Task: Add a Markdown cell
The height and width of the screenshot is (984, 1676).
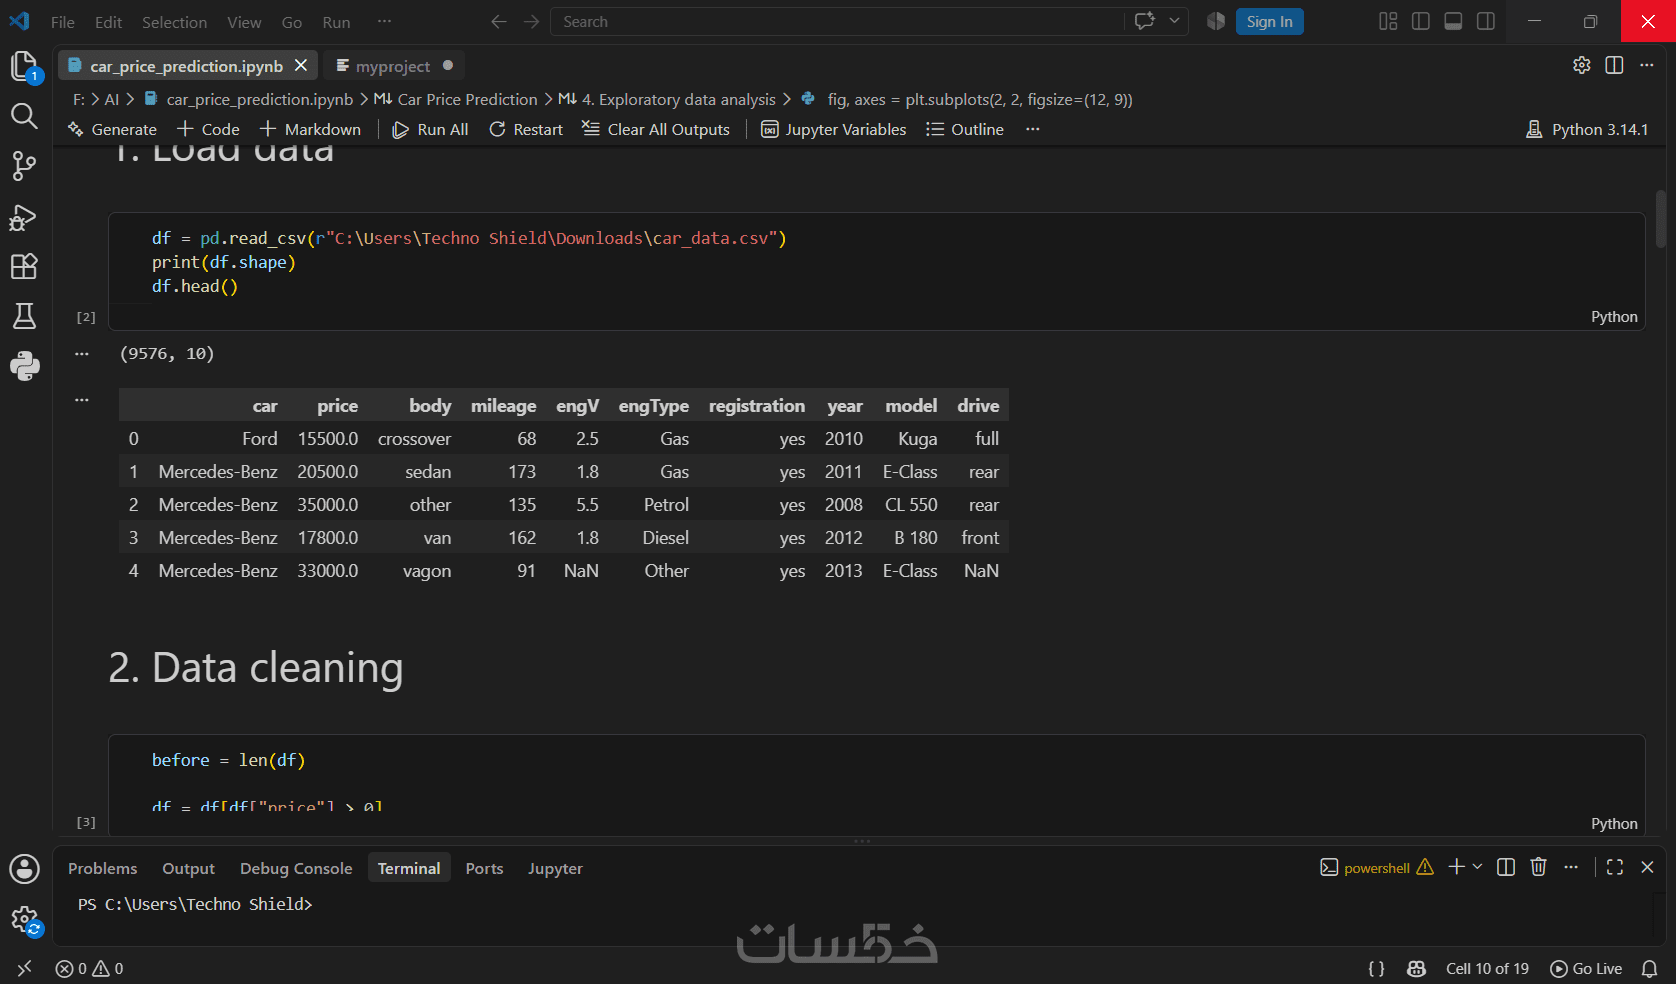Action: point(310,129)
